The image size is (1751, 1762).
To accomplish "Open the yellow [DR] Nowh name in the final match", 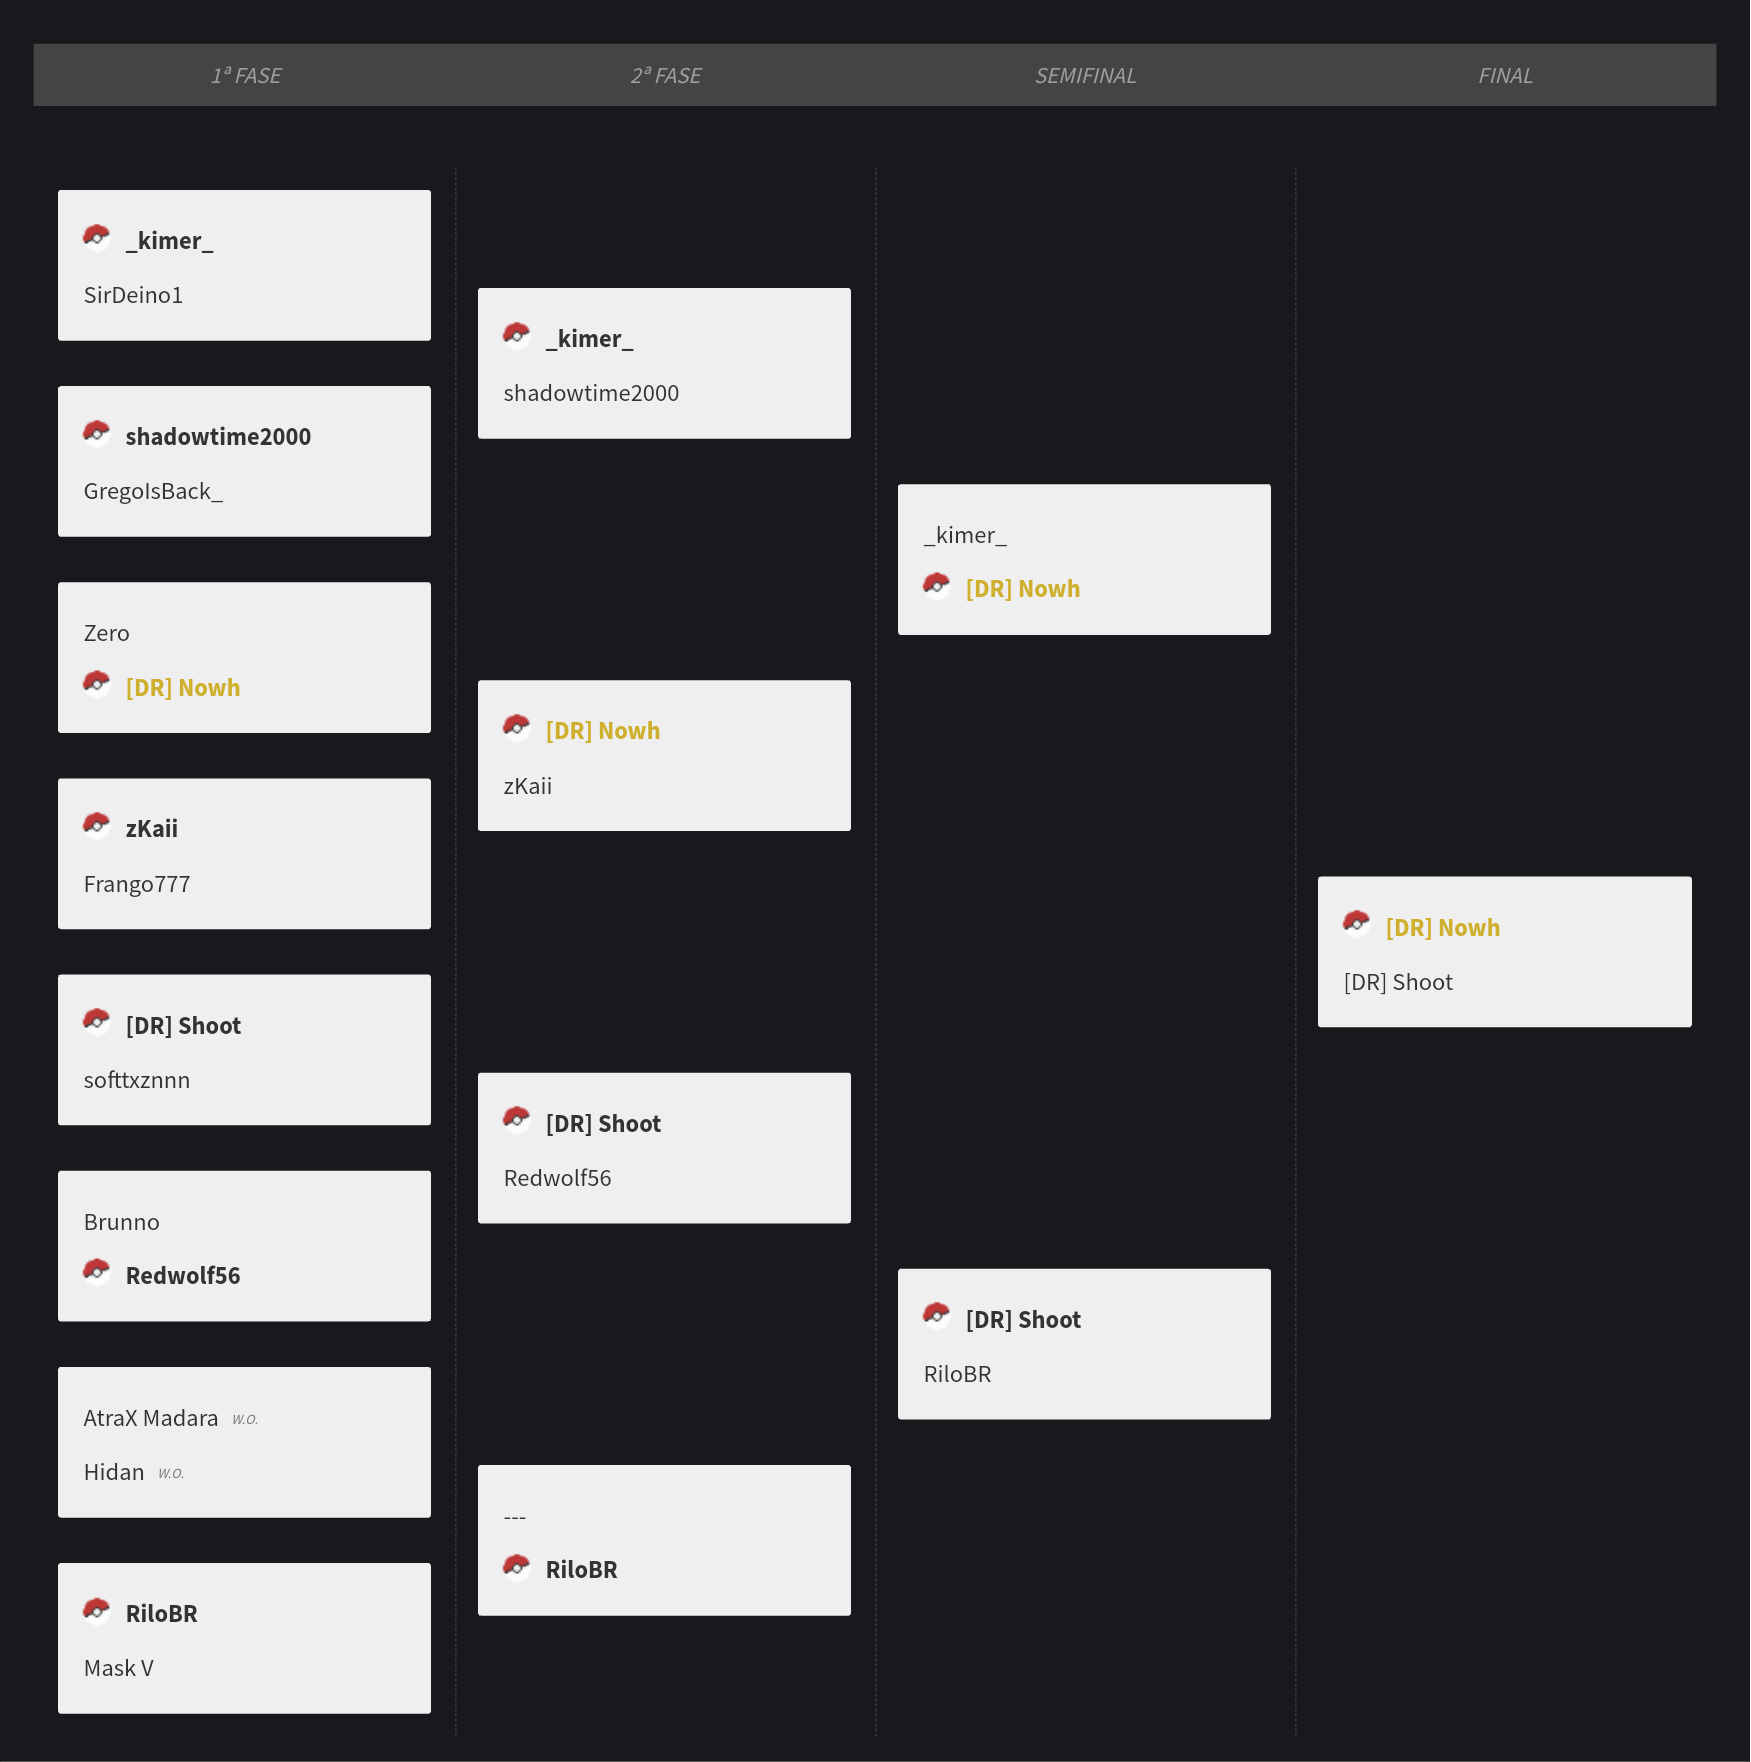I will click(1442, 928).
